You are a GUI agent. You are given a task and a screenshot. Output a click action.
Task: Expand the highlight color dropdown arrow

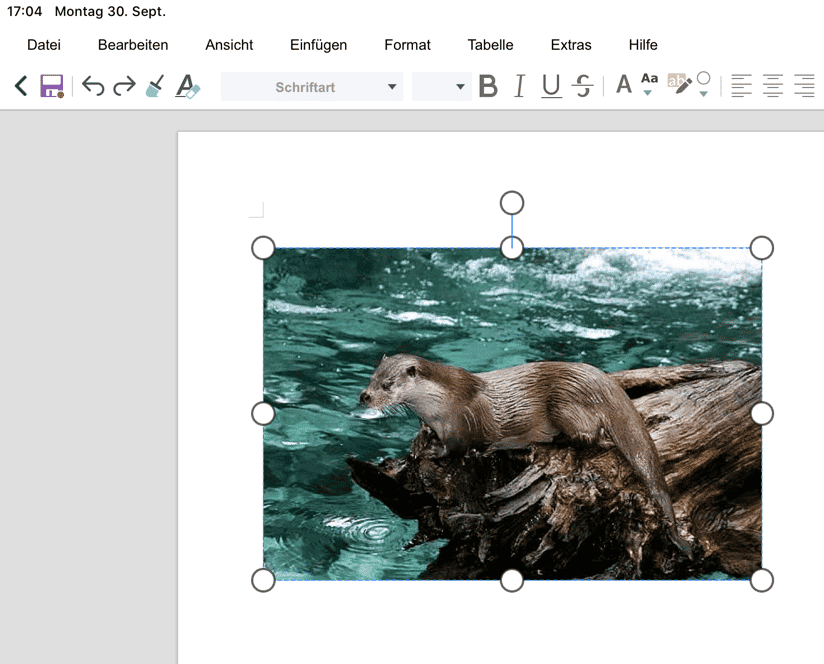coord(704,94)
